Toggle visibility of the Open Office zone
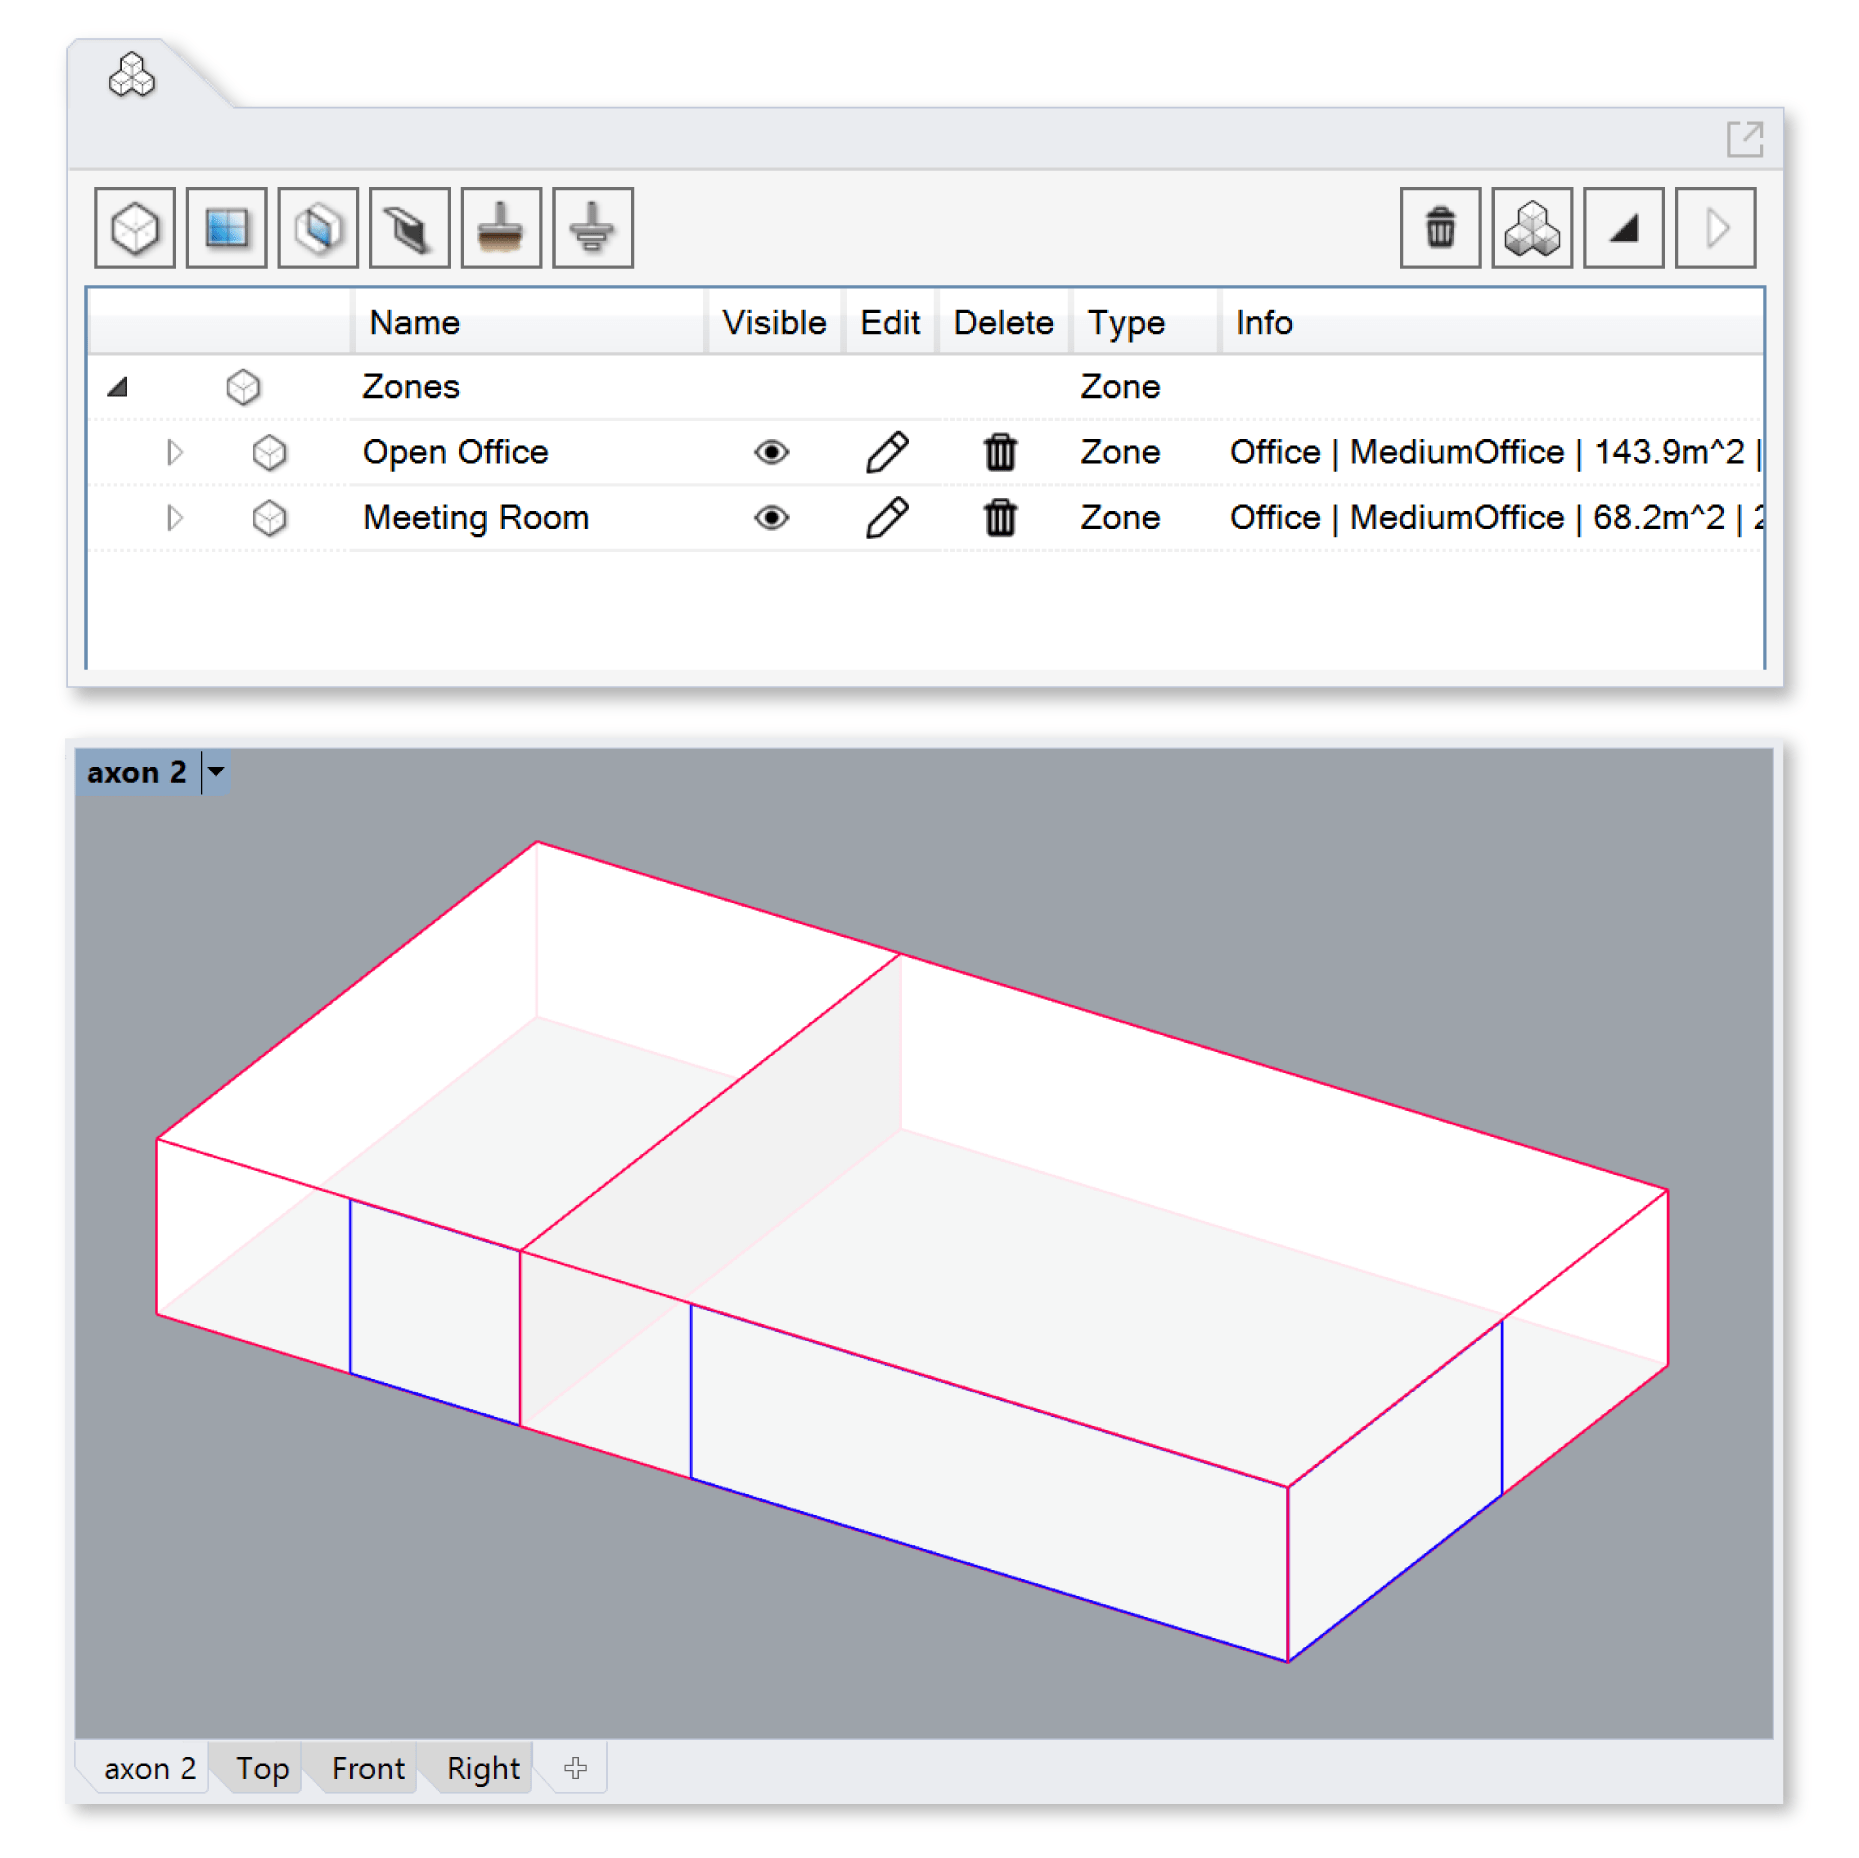The image size is (1859, 1858). (773, 452)
